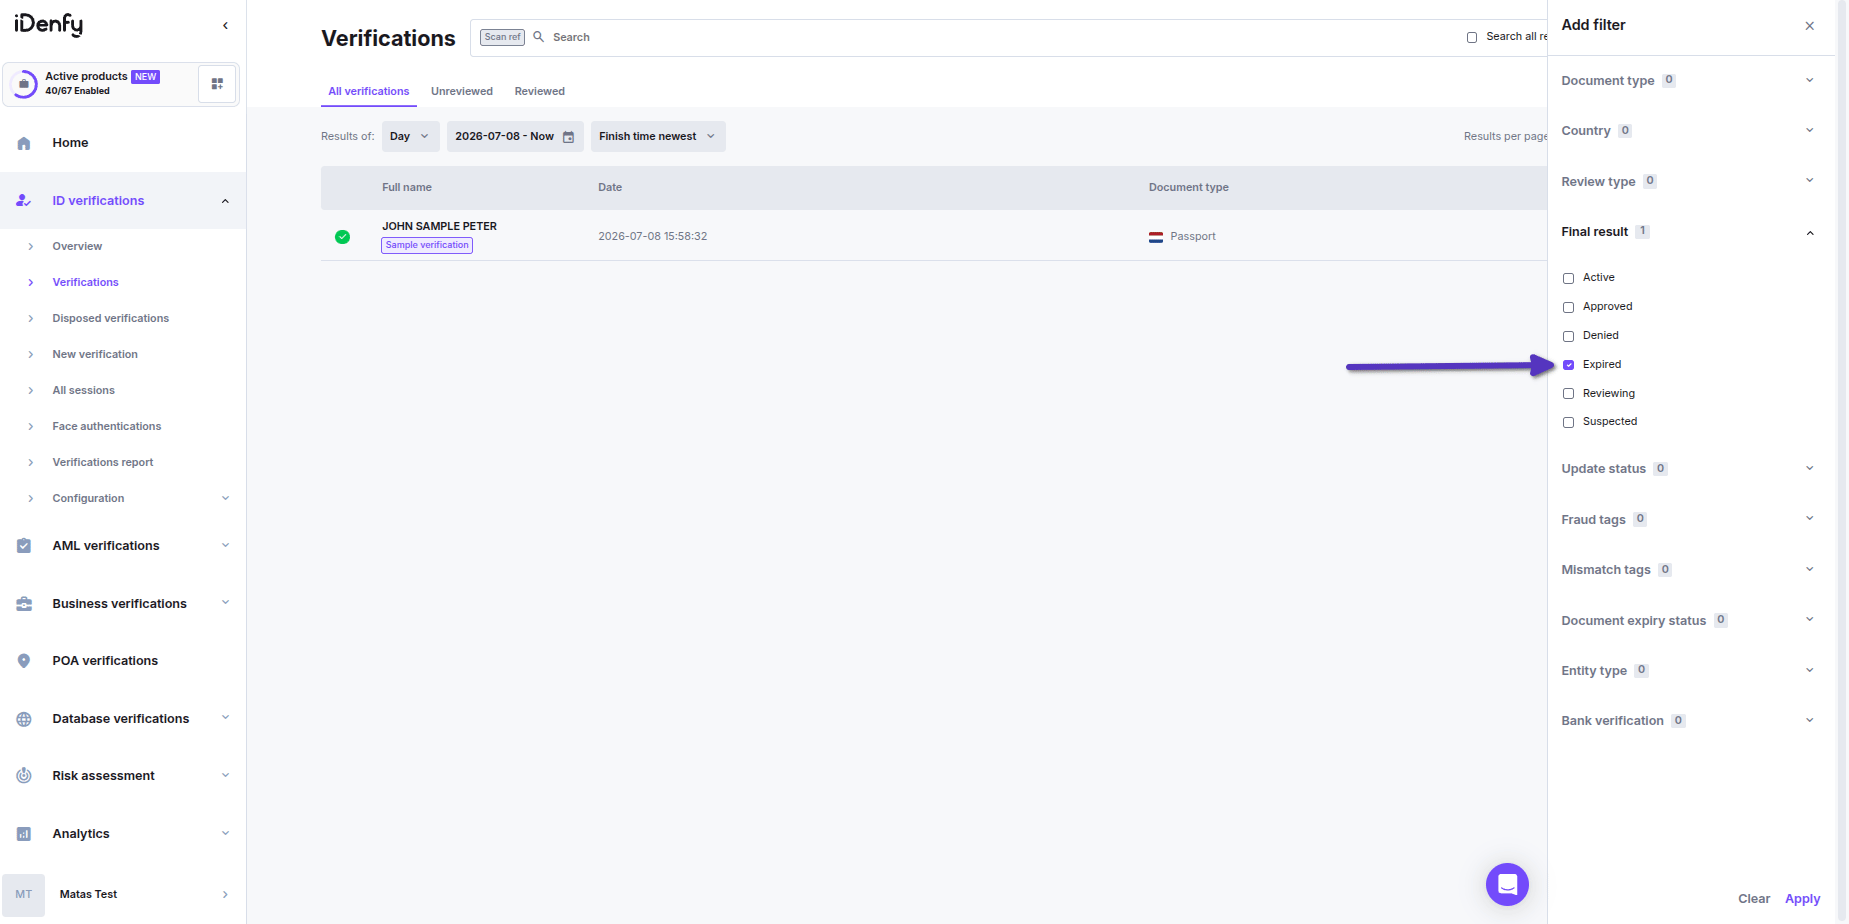Click the Analytics chart icon
Viewport: 1849px width, 924px height.
pyautogui.click(x=24, y=834)
